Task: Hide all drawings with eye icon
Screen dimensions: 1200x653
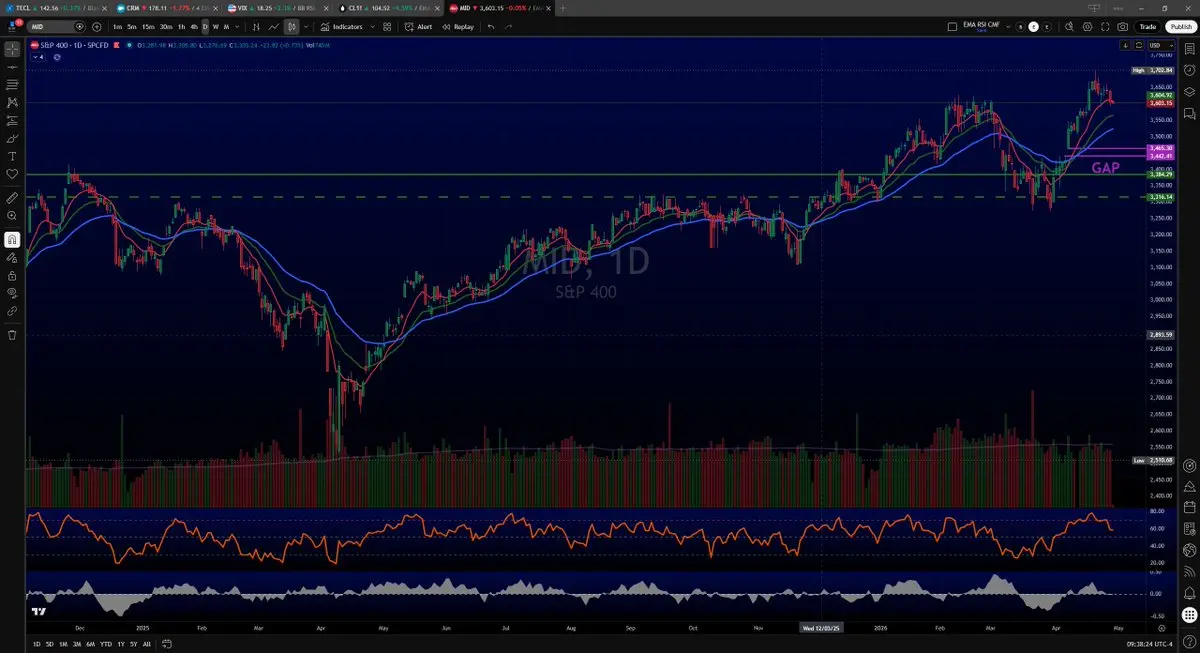Action: 12,293
